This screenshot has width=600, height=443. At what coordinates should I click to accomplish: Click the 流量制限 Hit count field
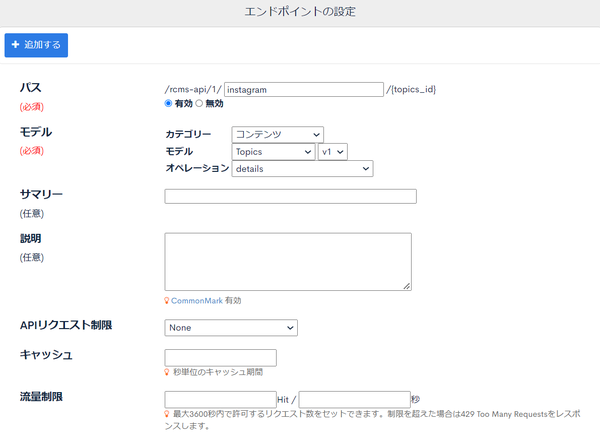[x=220, y=400]
